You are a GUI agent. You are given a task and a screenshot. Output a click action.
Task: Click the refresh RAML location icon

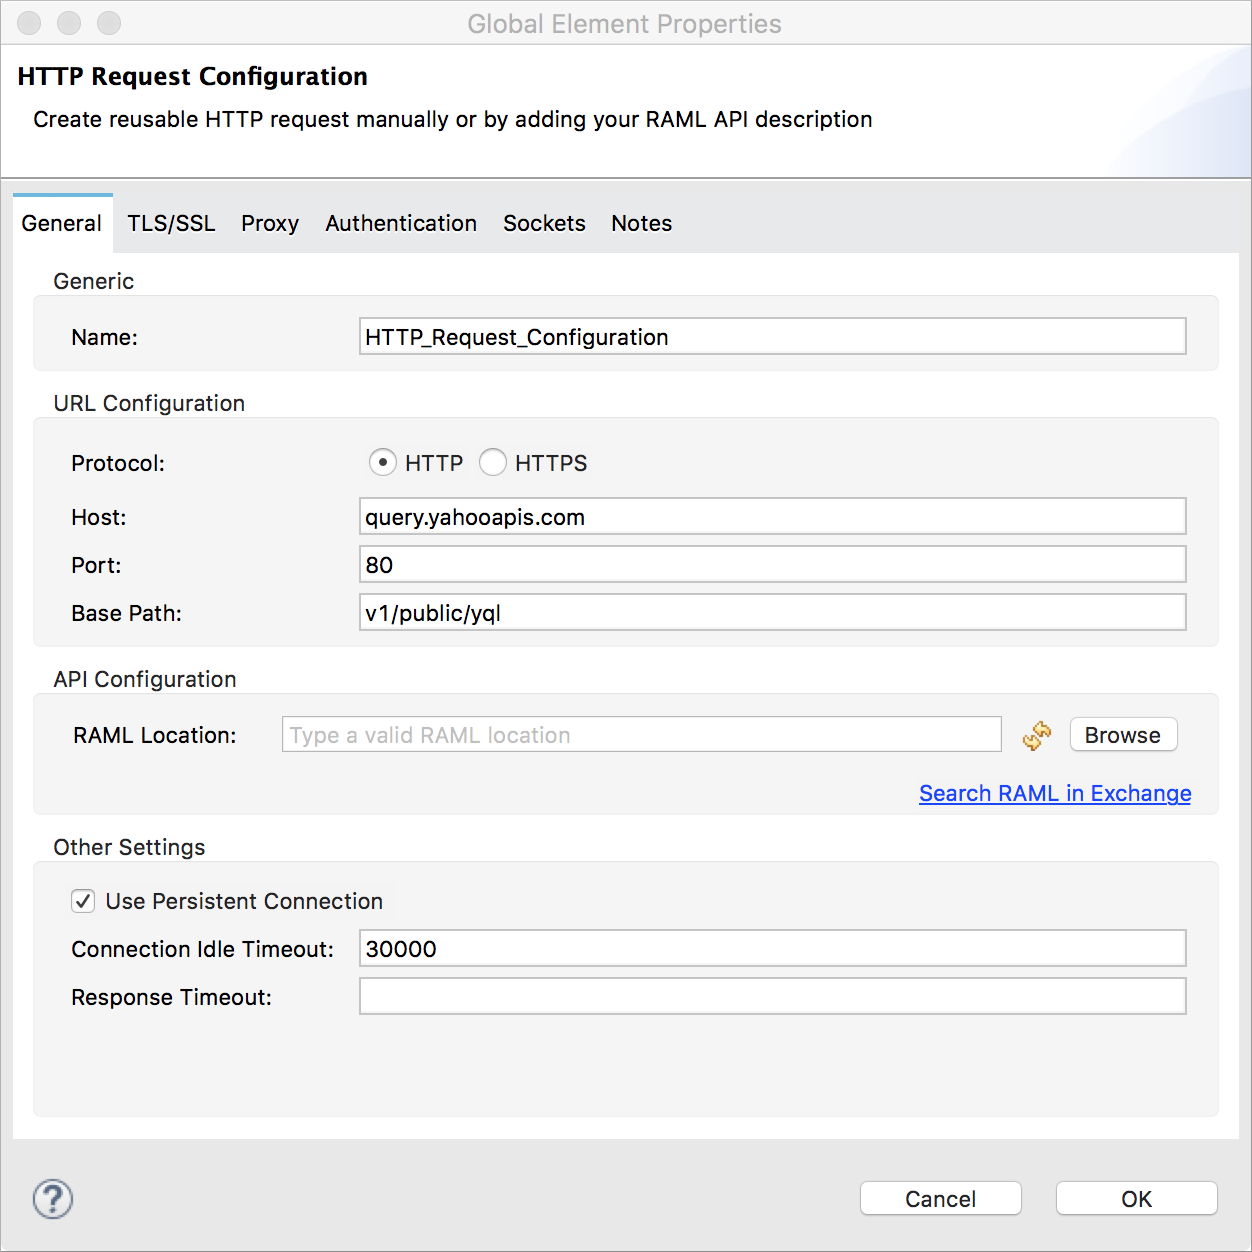click(1036, 736)
